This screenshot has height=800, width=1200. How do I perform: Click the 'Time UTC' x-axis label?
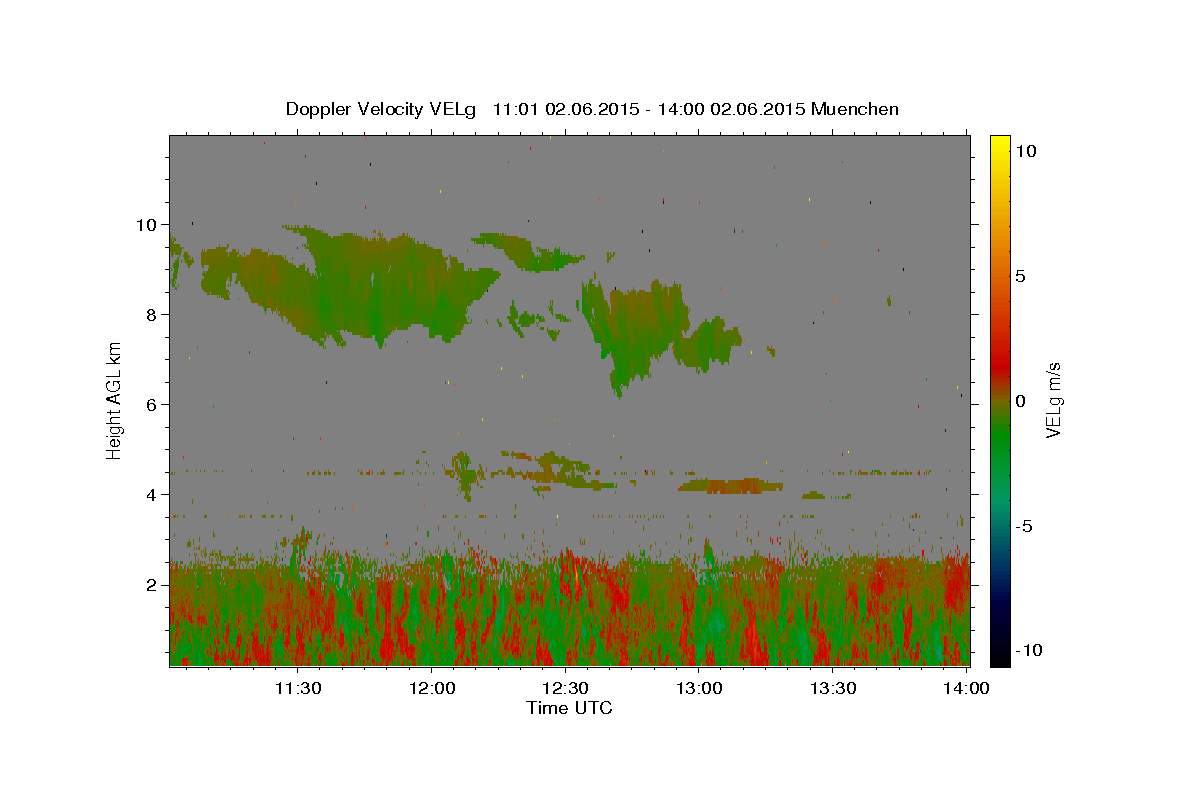tap(569, 708)
